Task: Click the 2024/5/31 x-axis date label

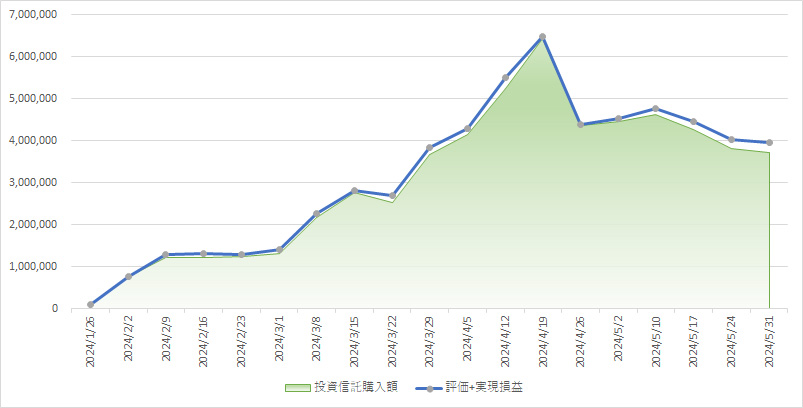Action: click(769, 341)
